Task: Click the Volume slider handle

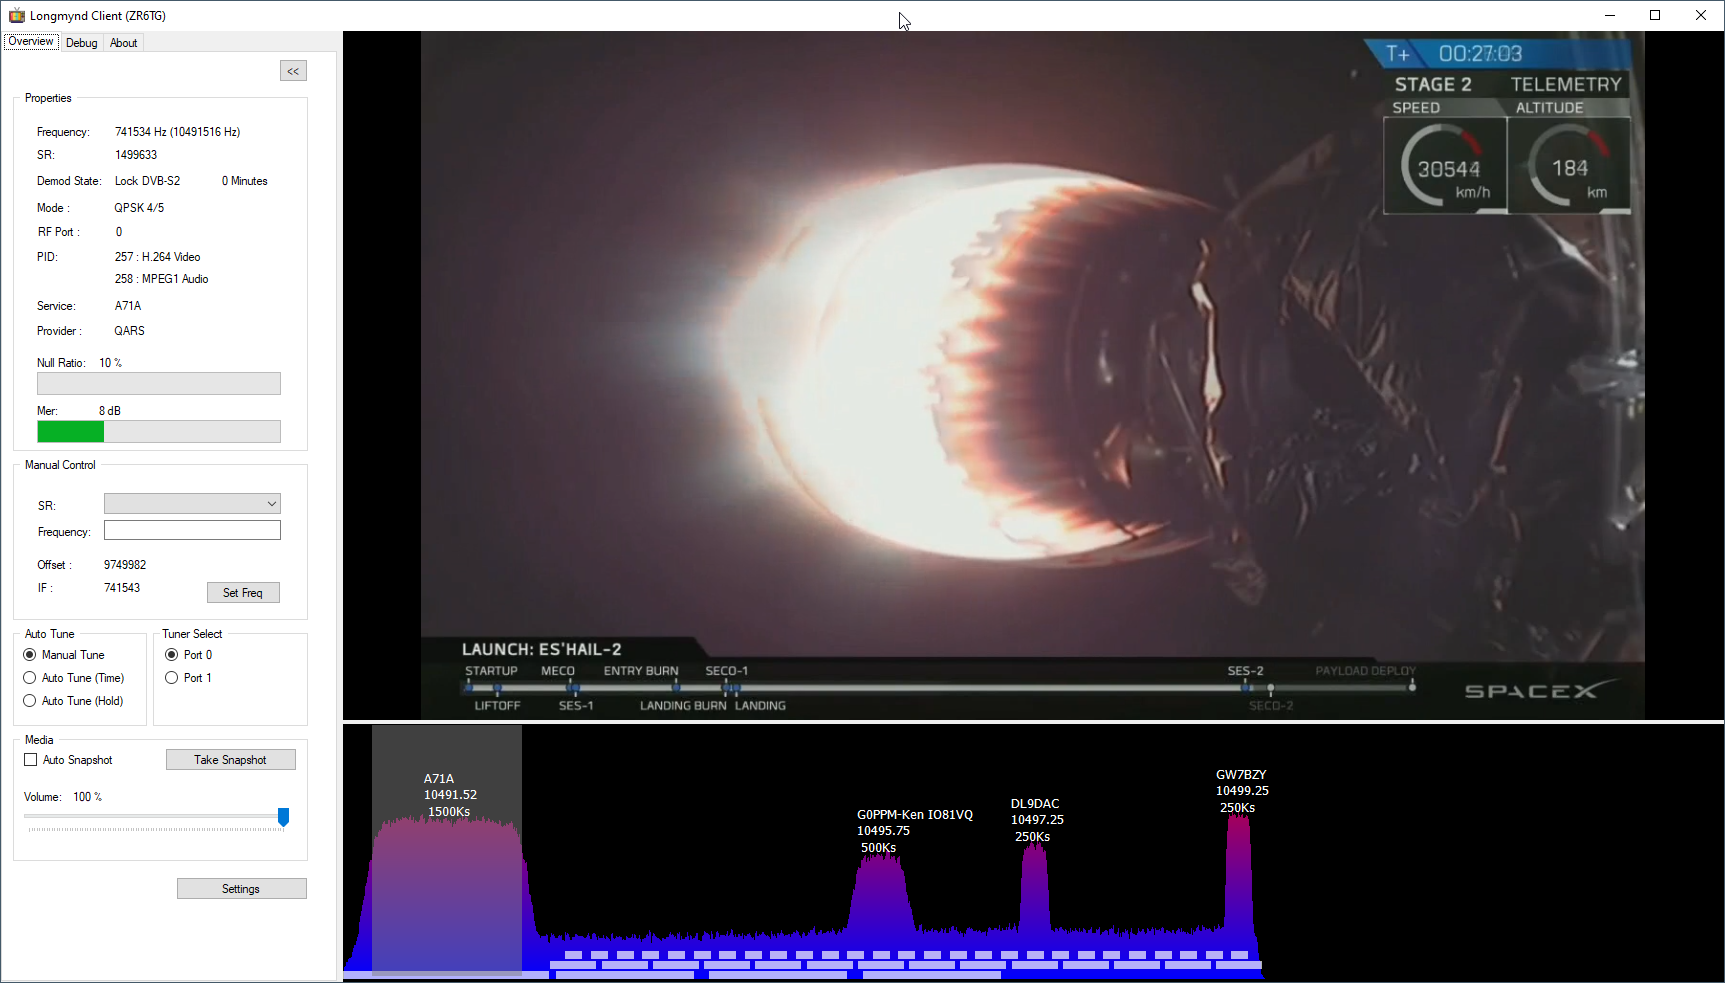Action: [x=283, y=817]
